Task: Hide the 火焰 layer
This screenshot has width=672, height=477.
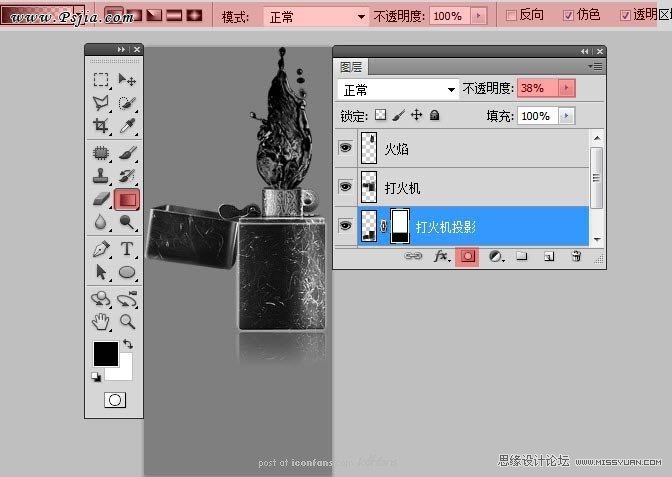Action: click(x=345, y=148)
